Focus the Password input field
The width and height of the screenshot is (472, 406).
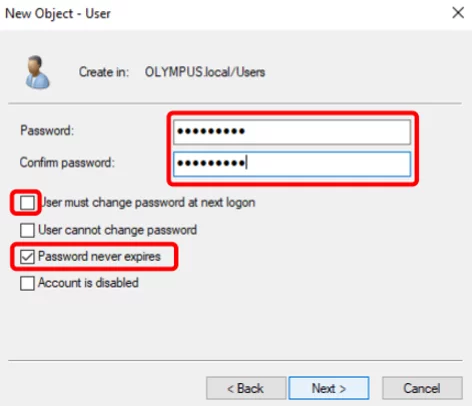(x=292, y=132)
